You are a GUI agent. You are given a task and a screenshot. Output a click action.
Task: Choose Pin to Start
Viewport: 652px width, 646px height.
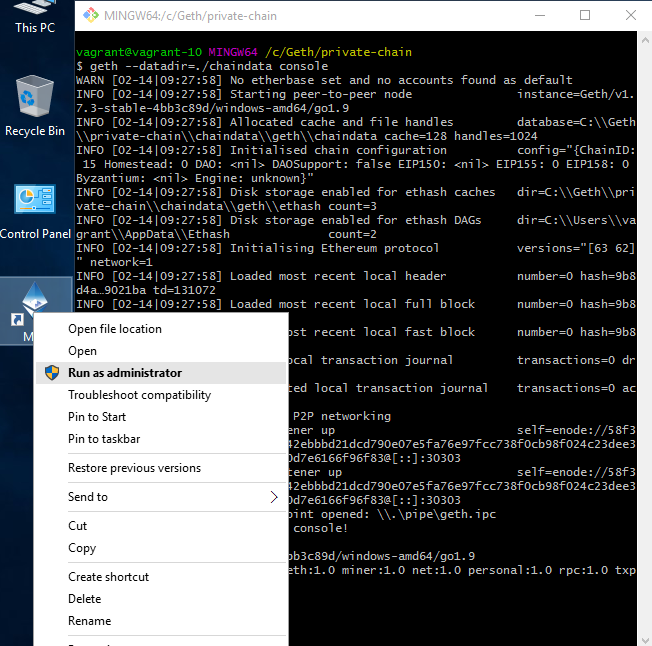coord(161,417)
